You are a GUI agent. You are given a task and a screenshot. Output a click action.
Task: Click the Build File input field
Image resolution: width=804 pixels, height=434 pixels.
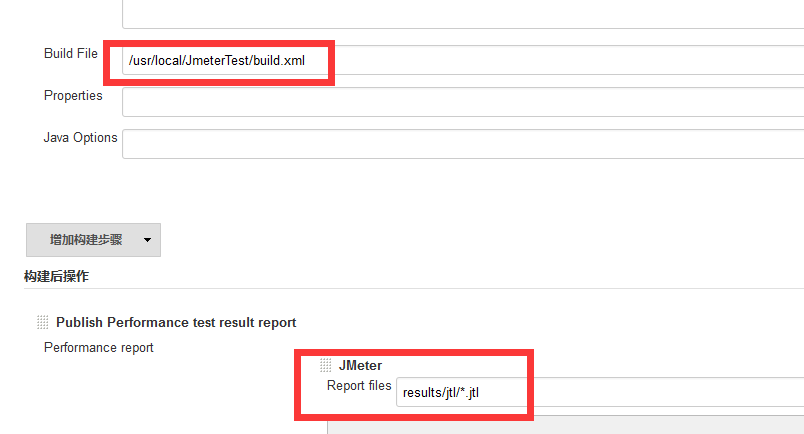coord(463,61)
